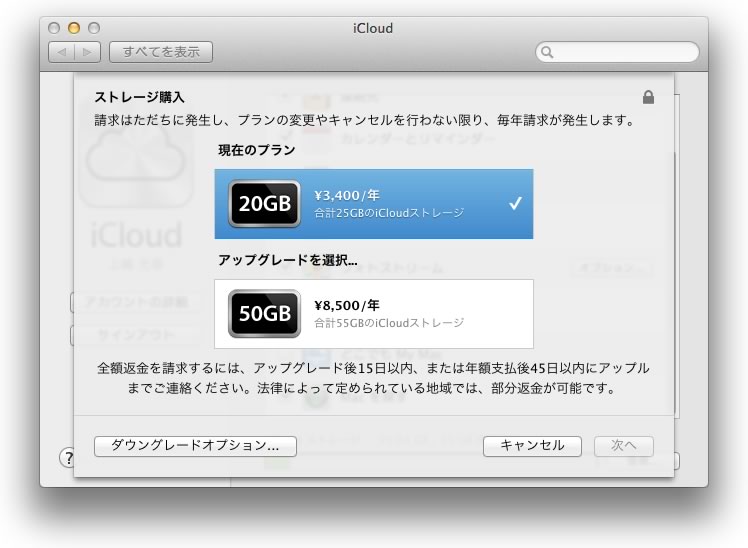The width and height of the screenshot is (748, 548).
Task: Open ダウングレードオプション... button
Action: click(195, 446)
